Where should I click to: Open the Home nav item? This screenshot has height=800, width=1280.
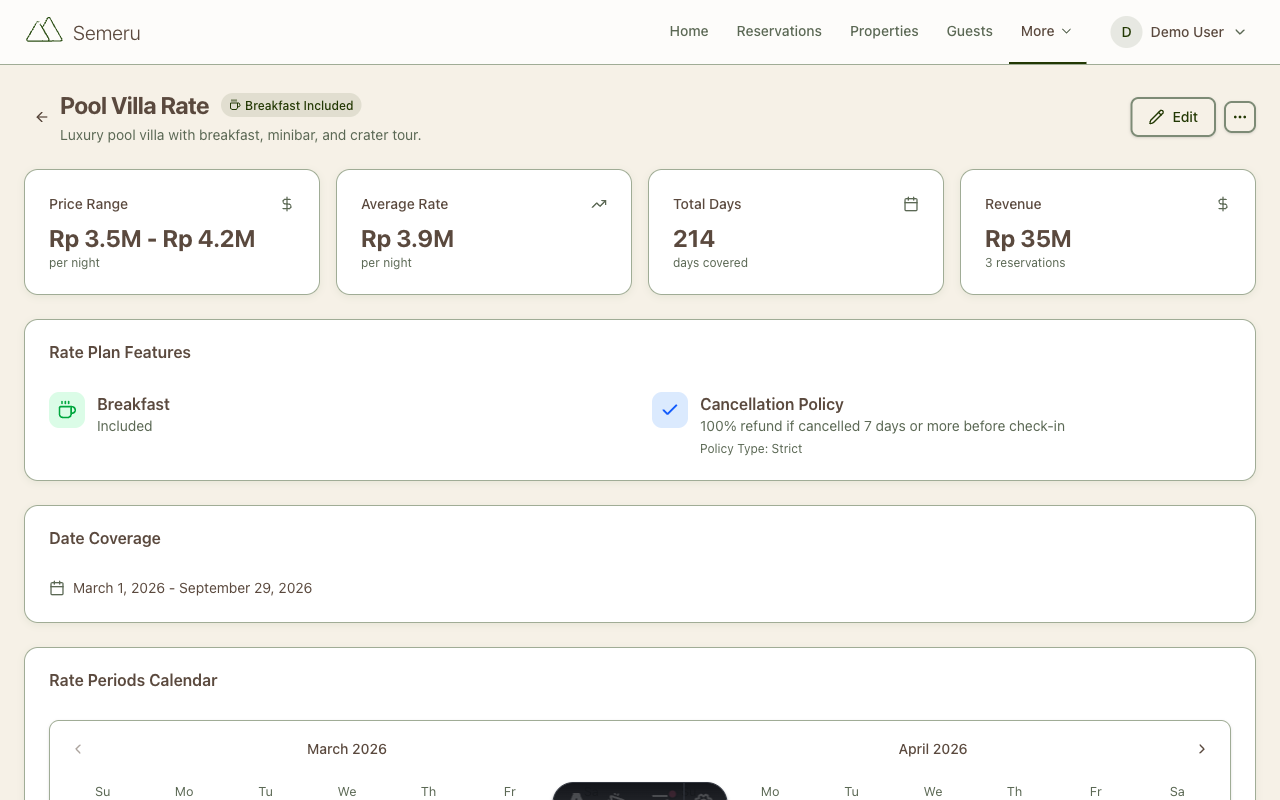tap(689, 31)
